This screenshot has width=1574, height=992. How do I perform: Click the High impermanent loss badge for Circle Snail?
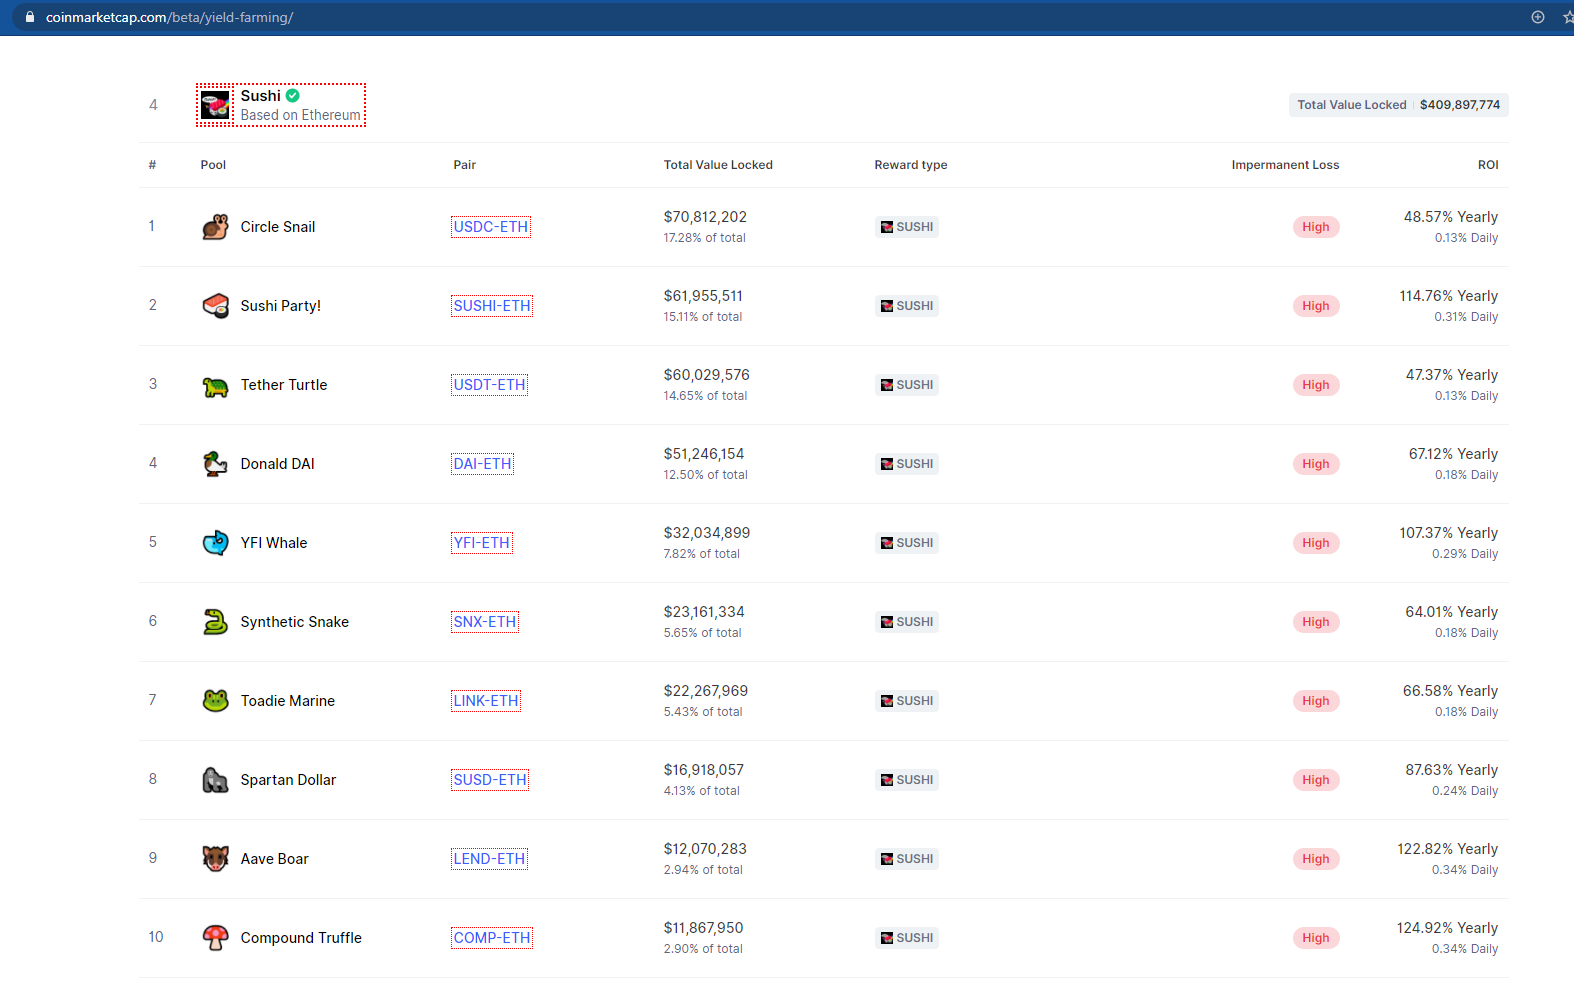point(1316,227)
